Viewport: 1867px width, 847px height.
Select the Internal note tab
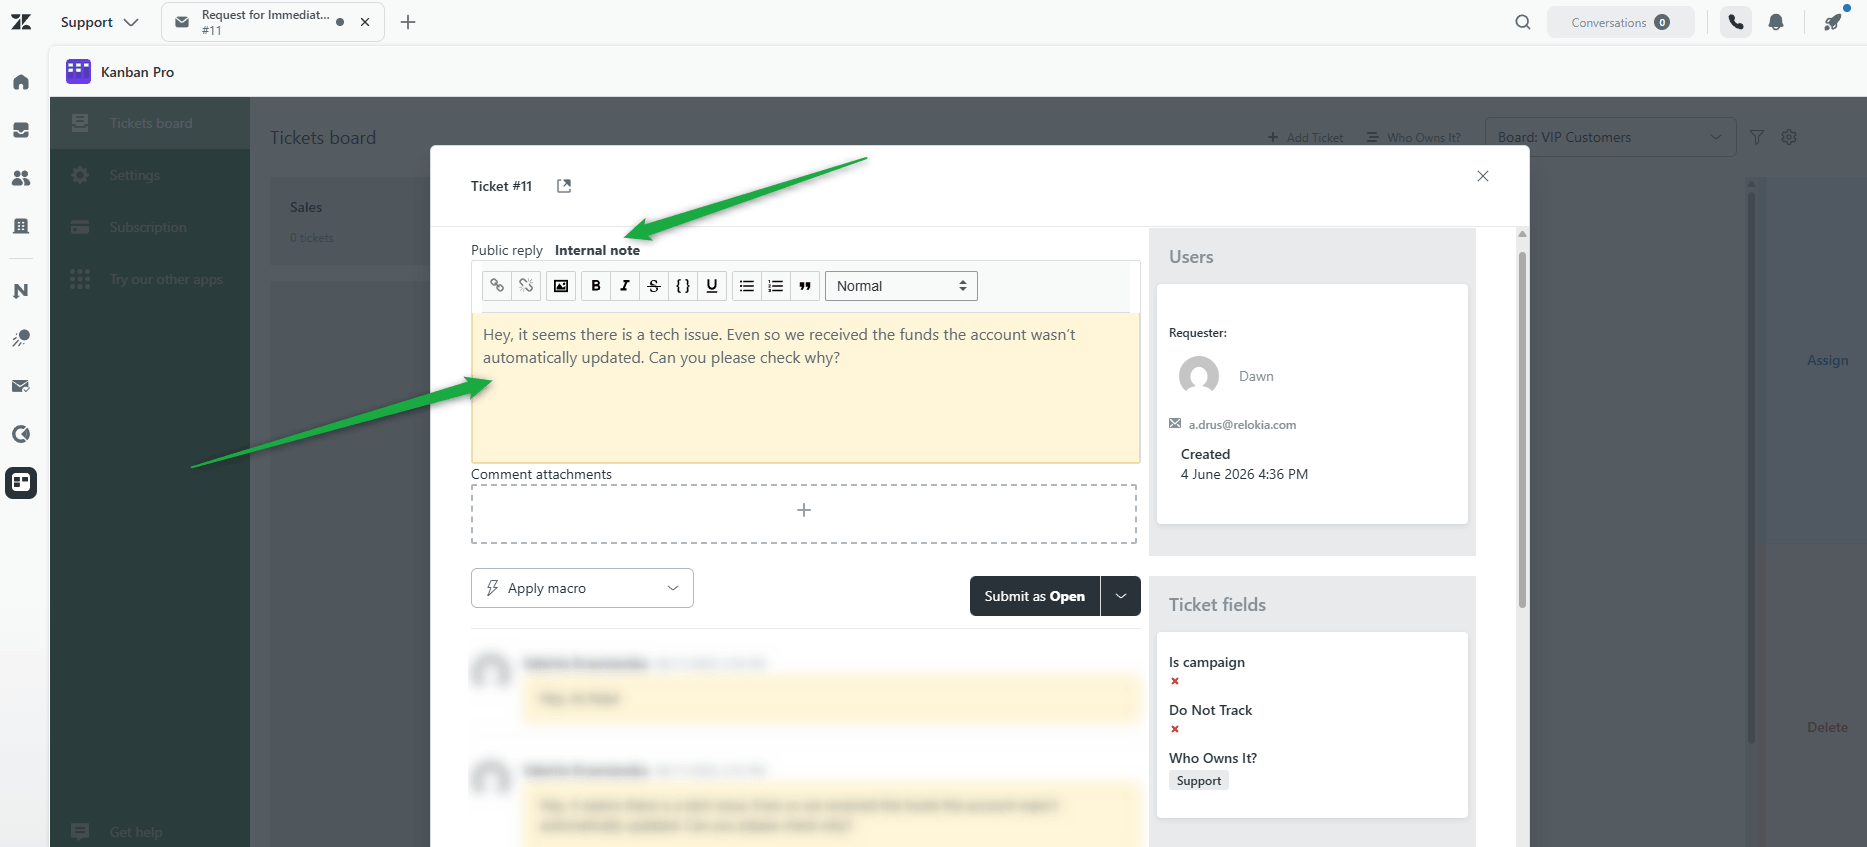coord(597,250)
